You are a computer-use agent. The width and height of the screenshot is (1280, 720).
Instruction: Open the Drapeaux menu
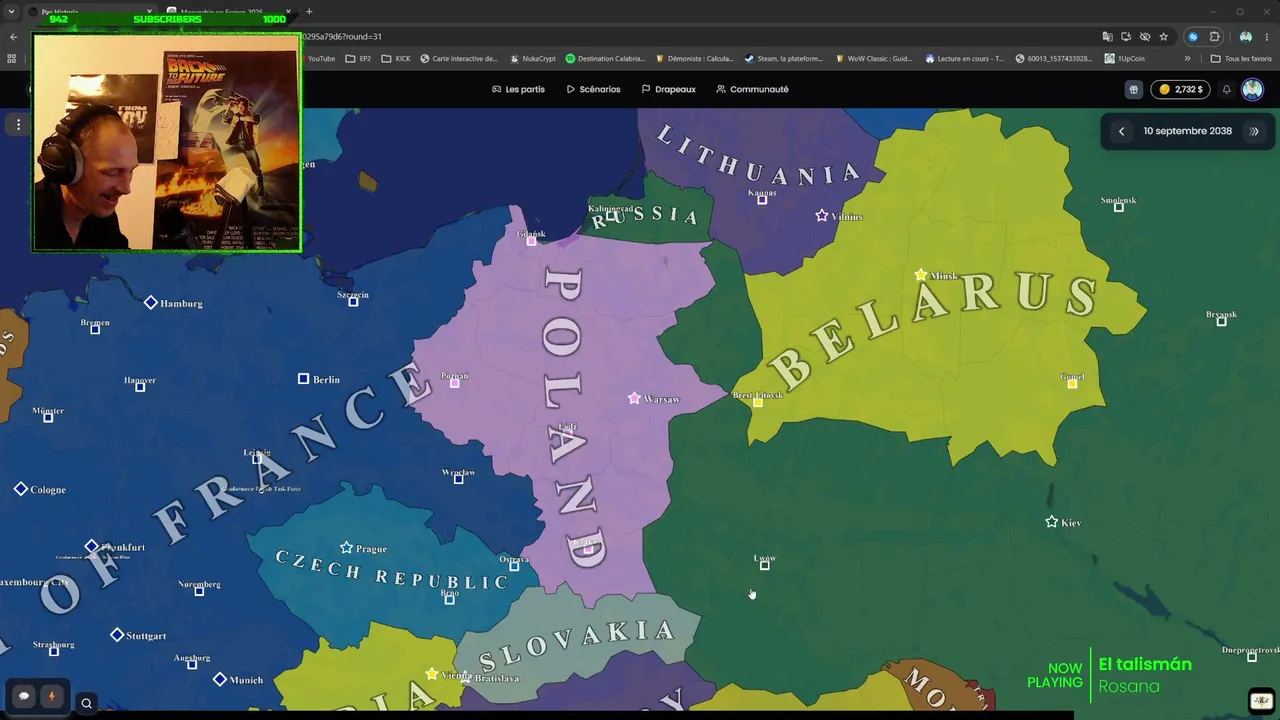(668, 89)
